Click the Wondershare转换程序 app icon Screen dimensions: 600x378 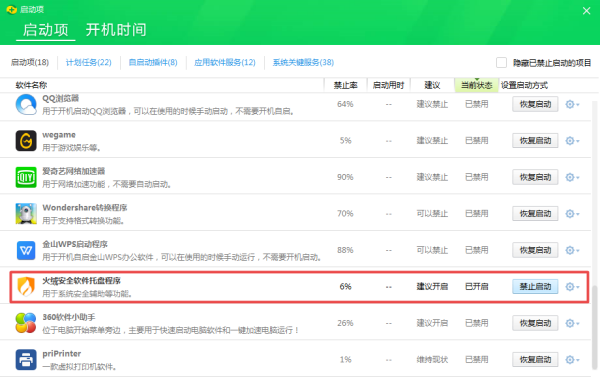(26, 213)
